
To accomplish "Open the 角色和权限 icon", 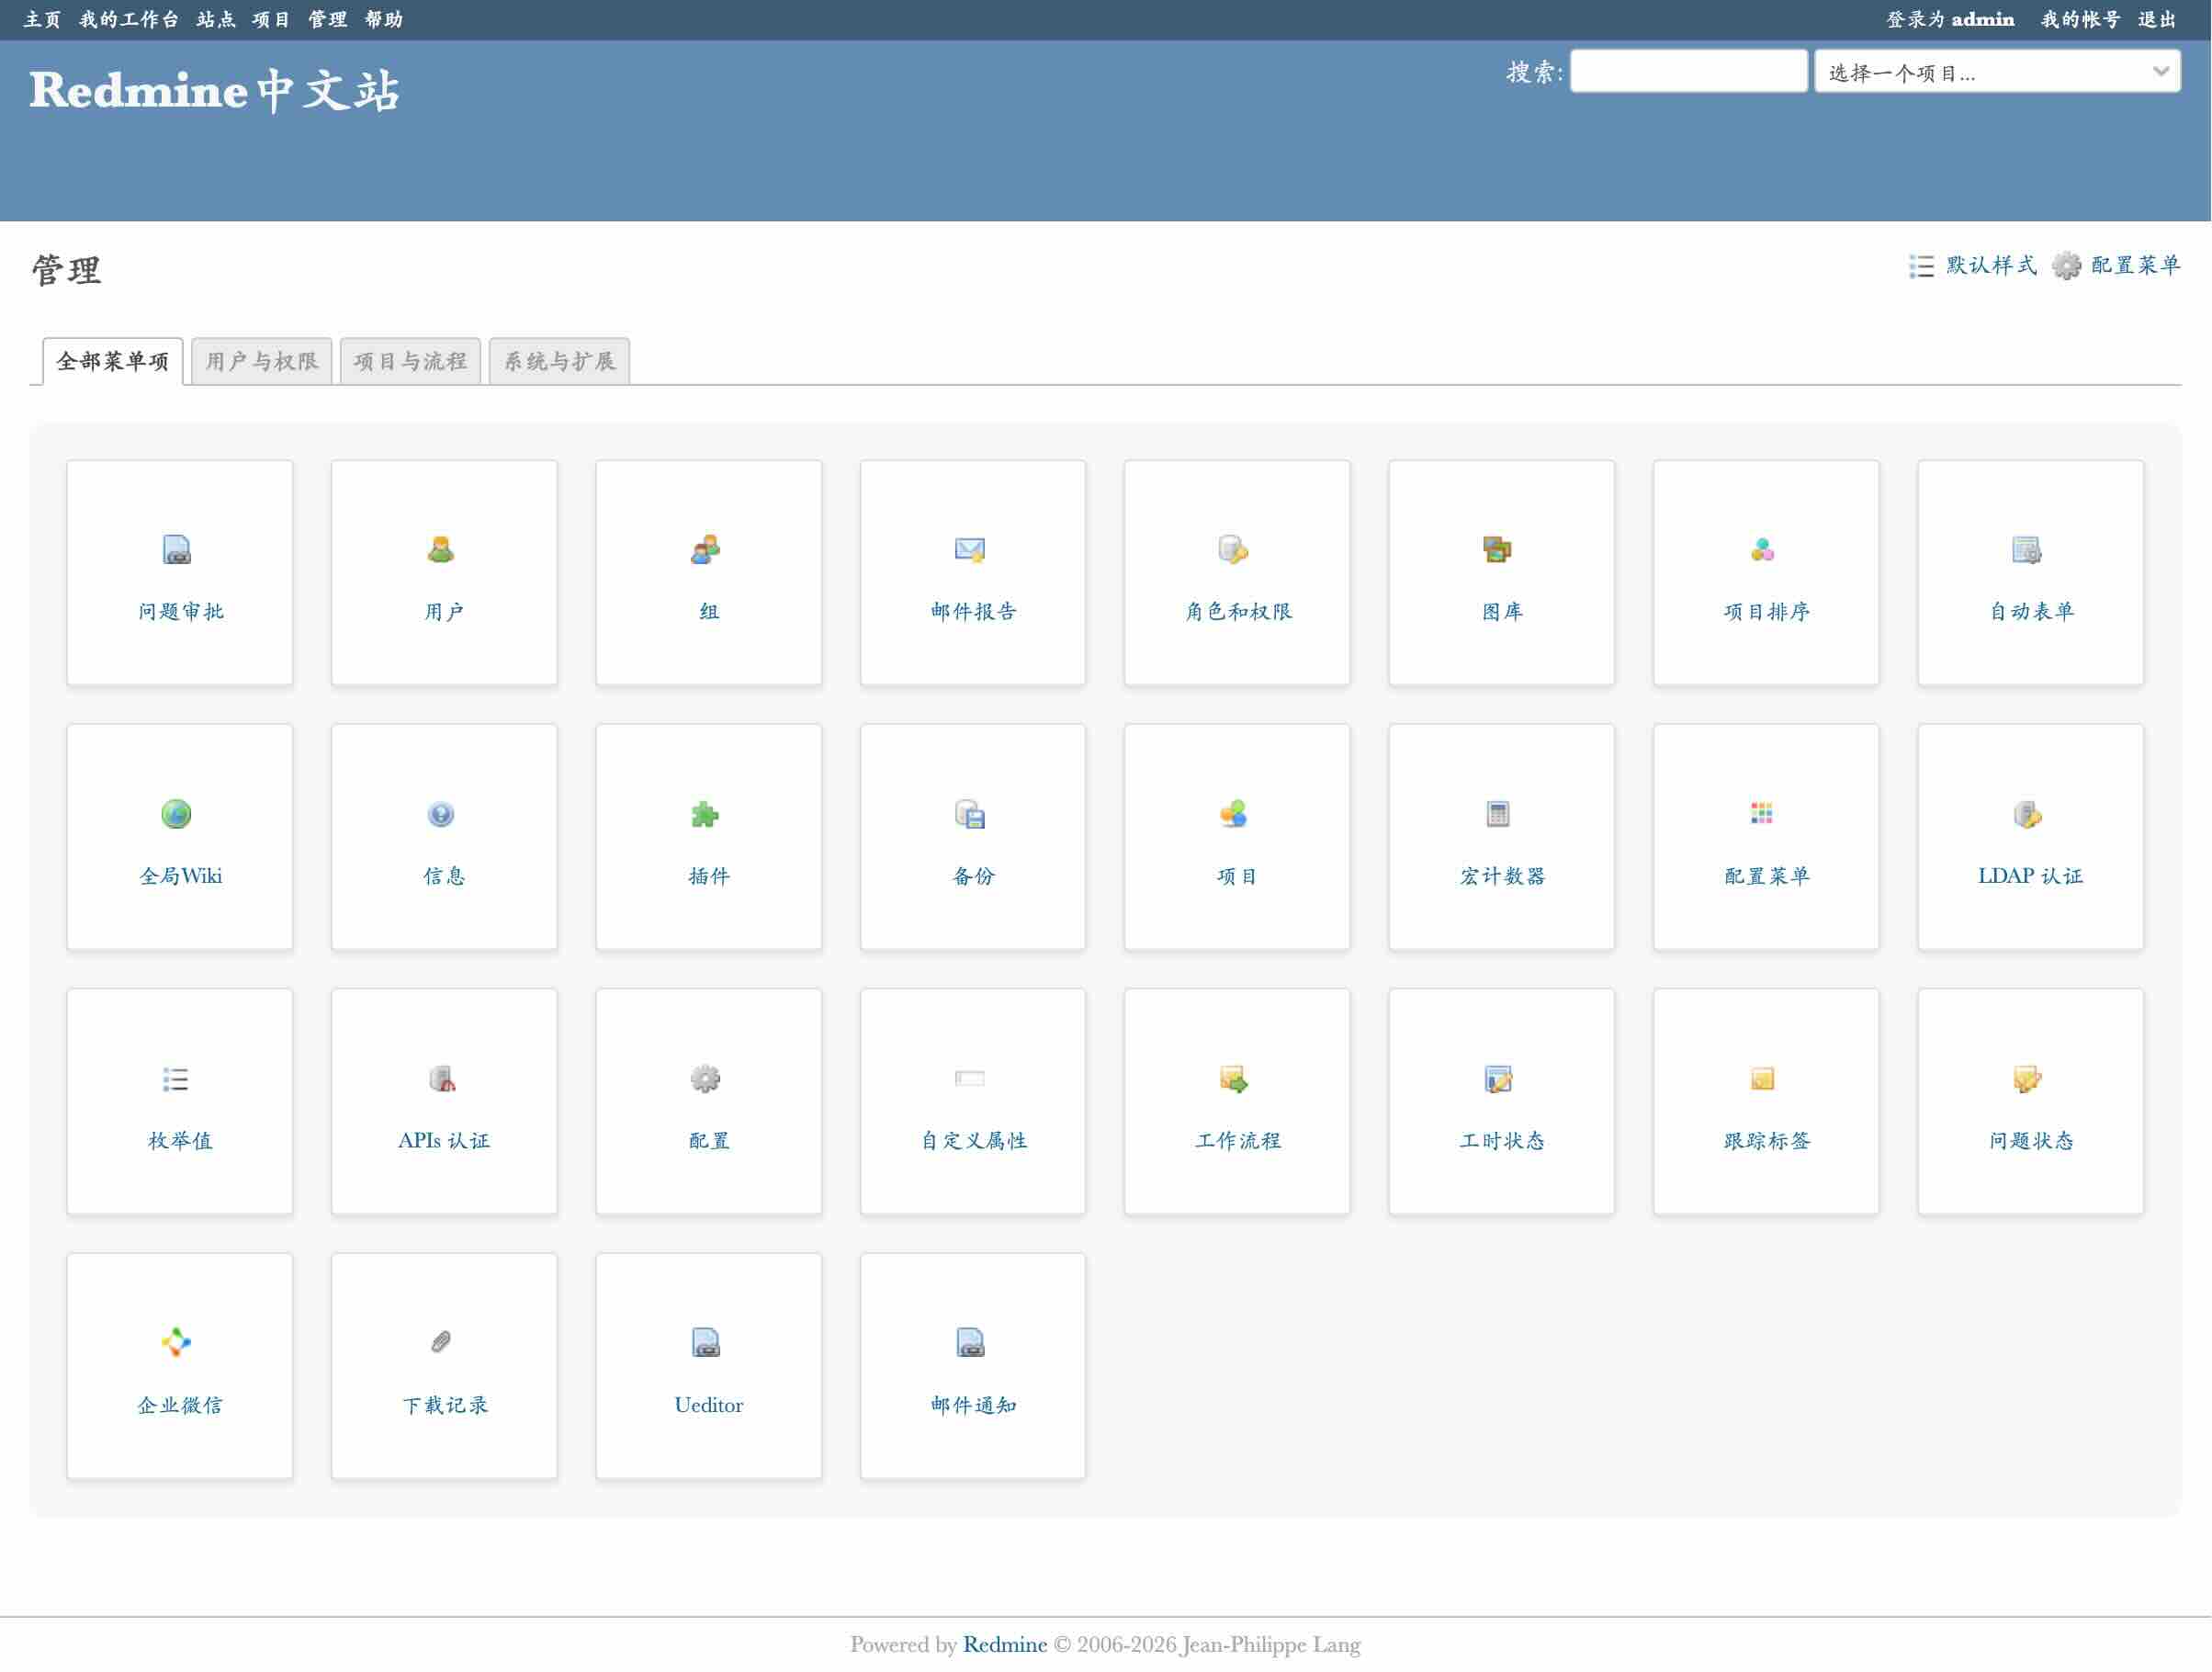I will 1234,550.
